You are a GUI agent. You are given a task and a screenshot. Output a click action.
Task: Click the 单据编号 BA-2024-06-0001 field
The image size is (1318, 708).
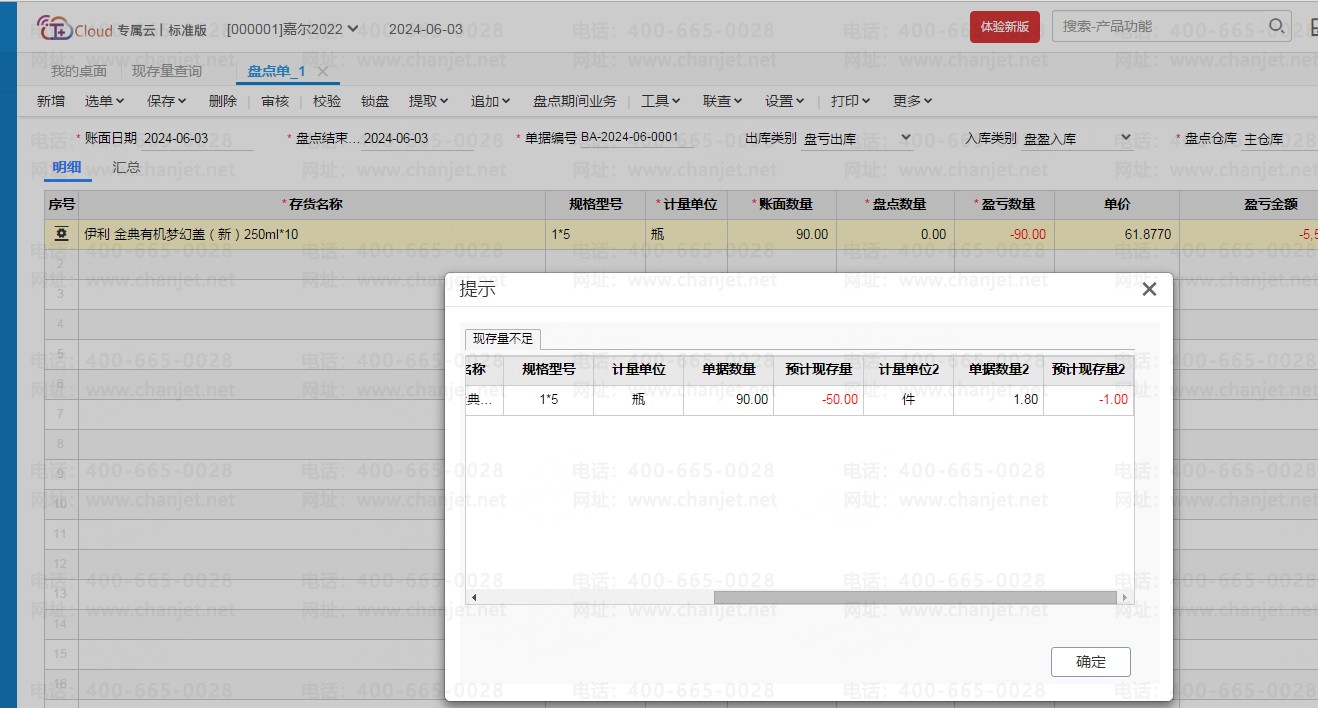click(637, 138)
